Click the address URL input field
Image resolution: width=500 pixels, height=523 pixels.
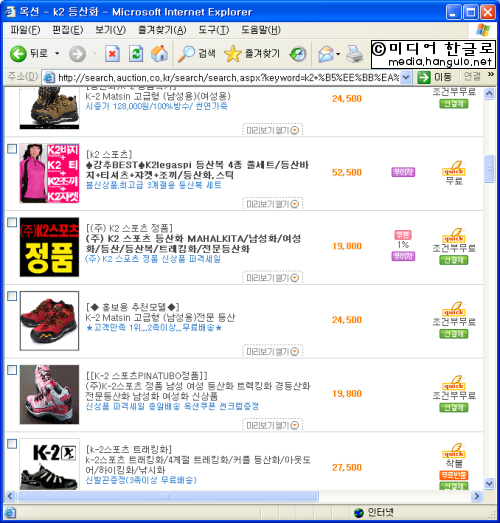(228, 78)
